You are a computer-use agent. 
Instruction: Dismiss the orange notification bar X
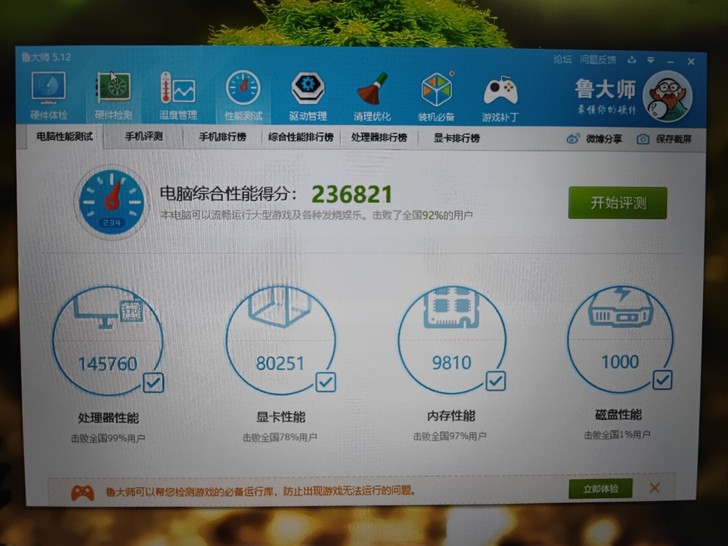coord(655,488)
